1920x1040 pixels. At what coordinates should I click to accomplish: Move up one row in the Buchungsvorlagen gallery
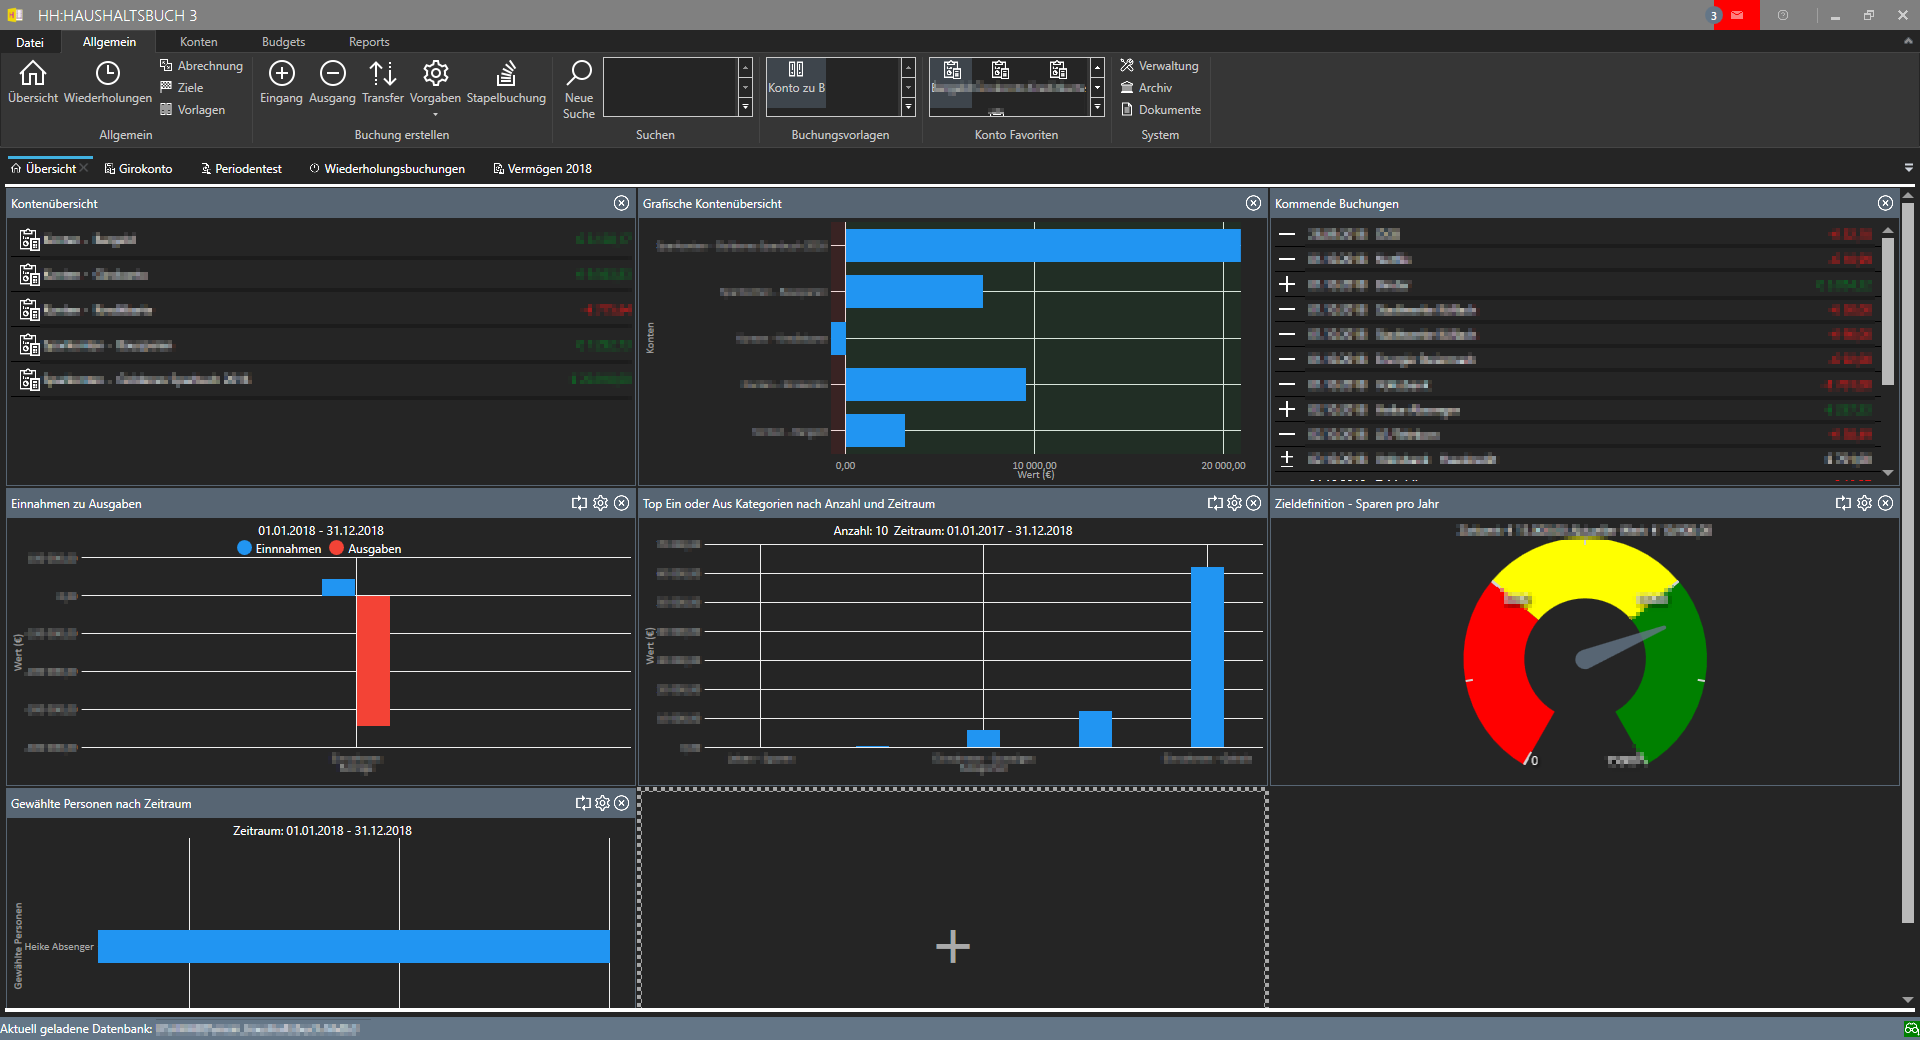908,67
